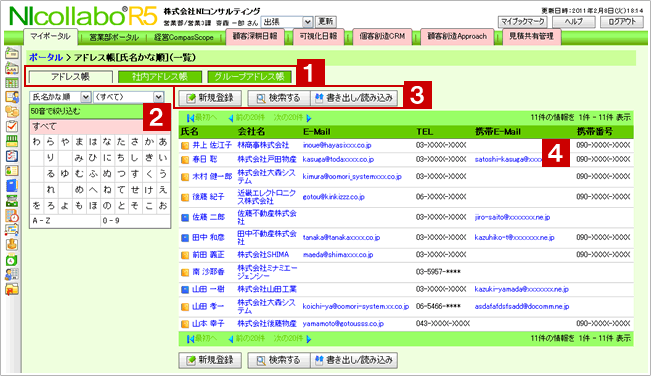Open the 出張 status dropdown in header
This screenshot has width=651, height=376.
[286, 22]
